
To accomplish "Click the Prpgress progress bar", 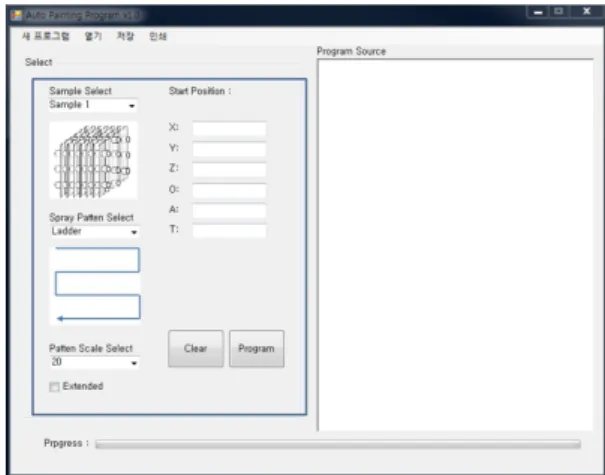I will pos(338,444).
